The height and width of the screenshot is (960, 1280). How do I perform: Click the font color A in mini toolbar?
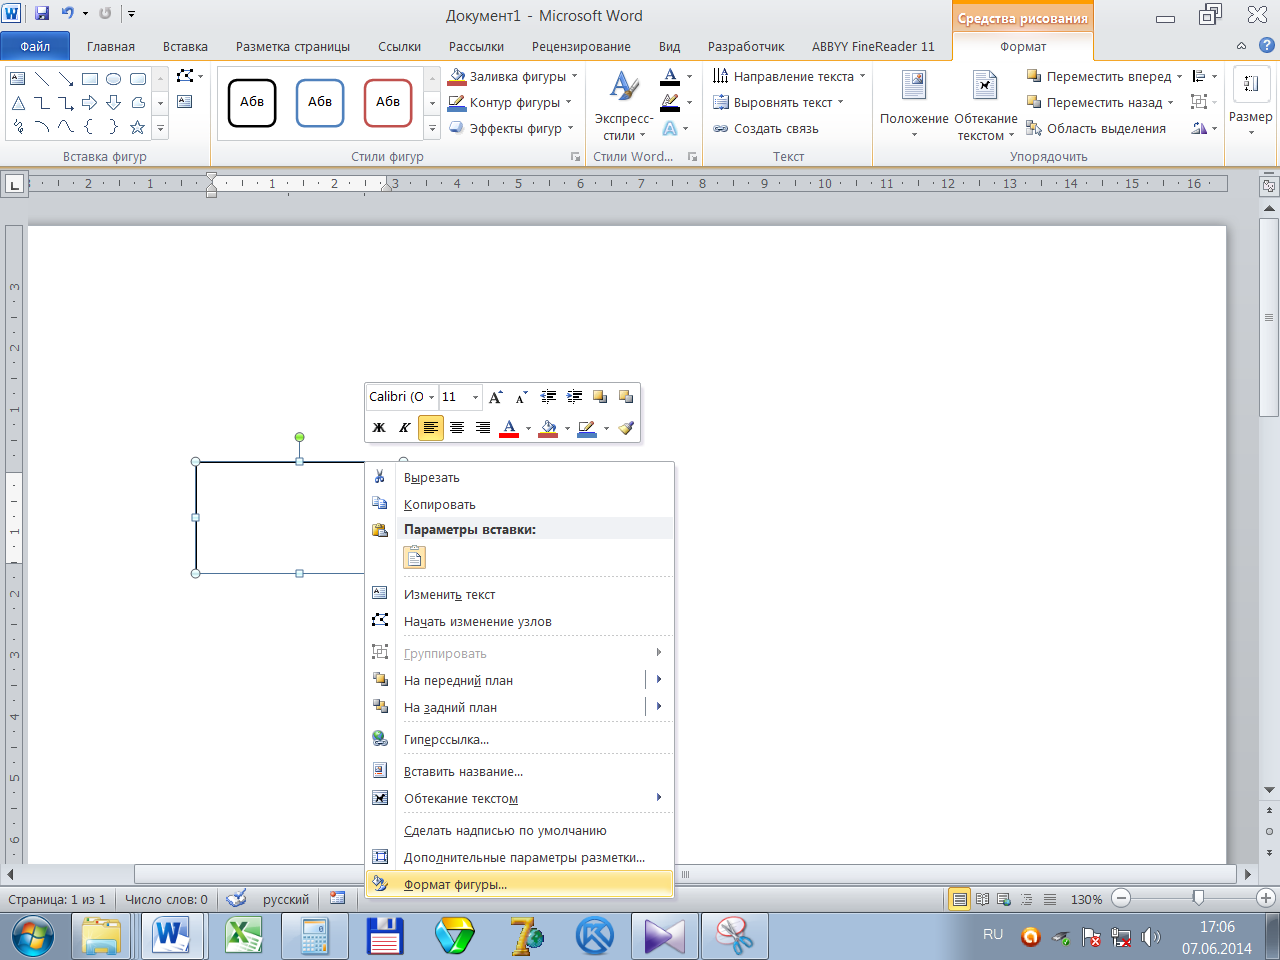tap(509, 428)
